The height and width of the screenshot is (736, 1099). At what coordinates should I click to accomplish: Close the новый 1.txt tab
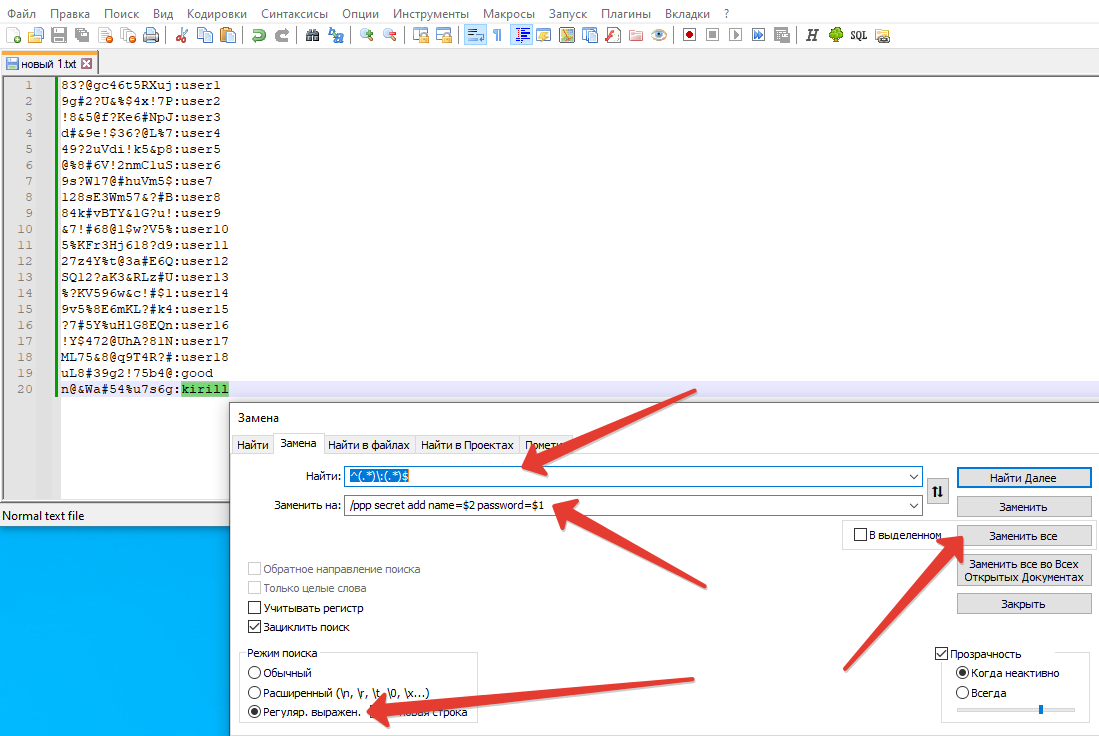pyautogui.click(x=86, y=64)
